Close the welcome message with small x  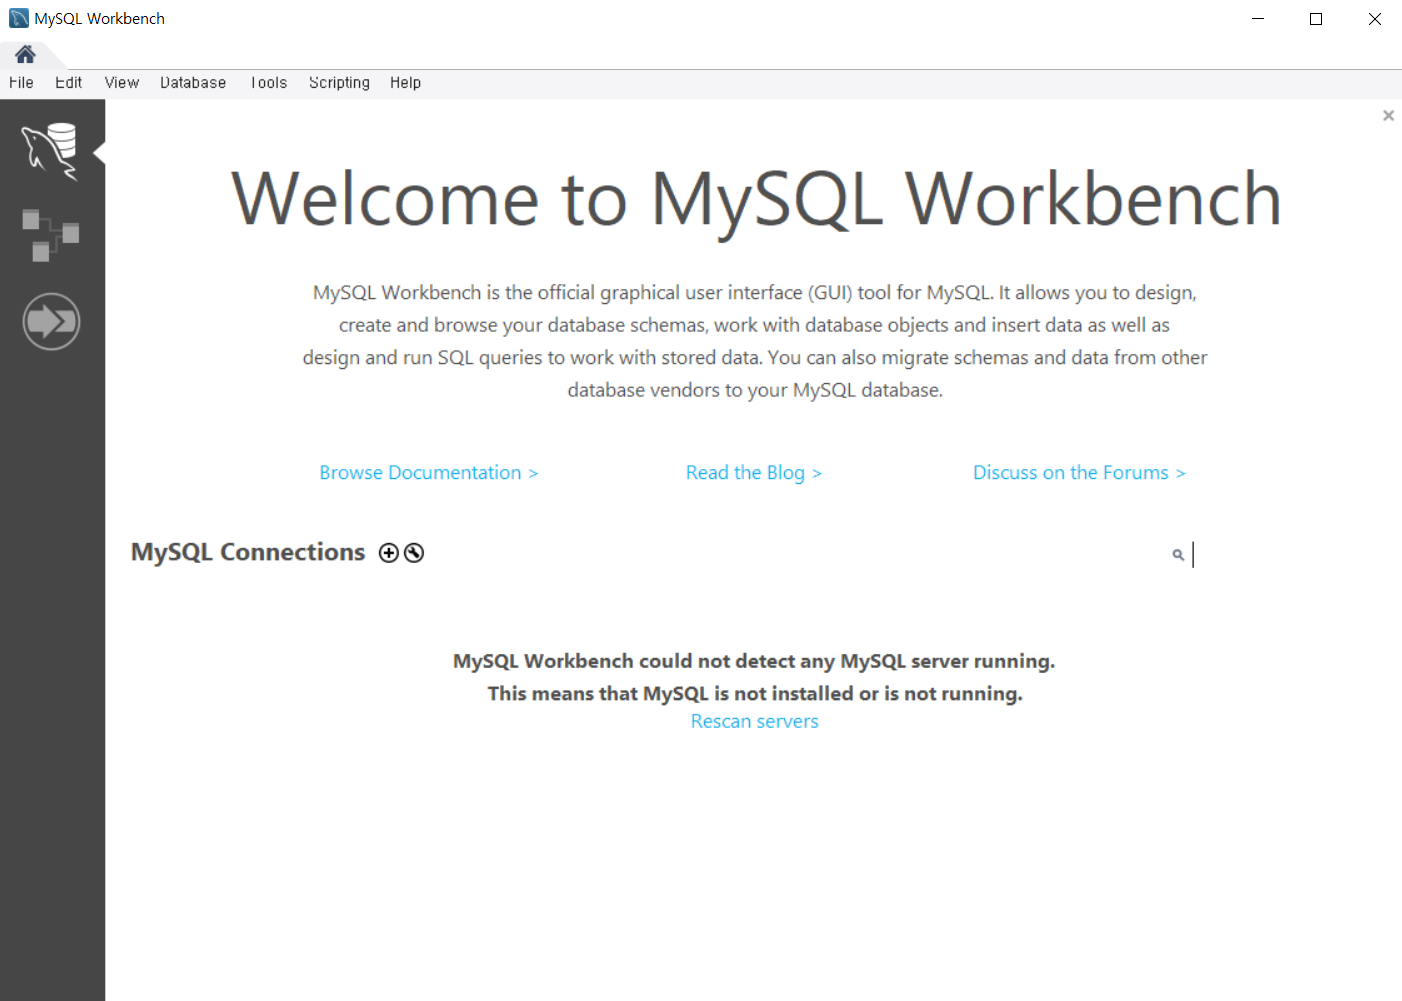click(1388, 116)
